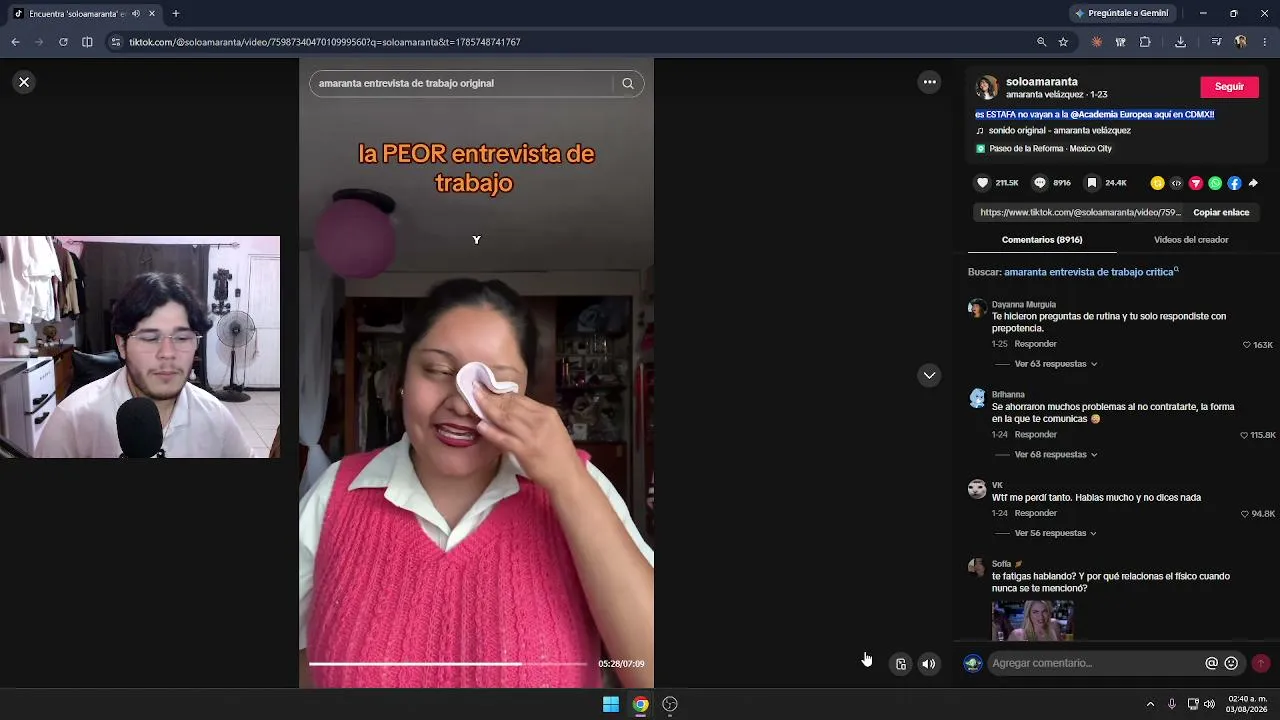The width and height of the screenshot is (1280, 720).
Task: Open the site information icon in address bar
Action: (x=116, y=42)
